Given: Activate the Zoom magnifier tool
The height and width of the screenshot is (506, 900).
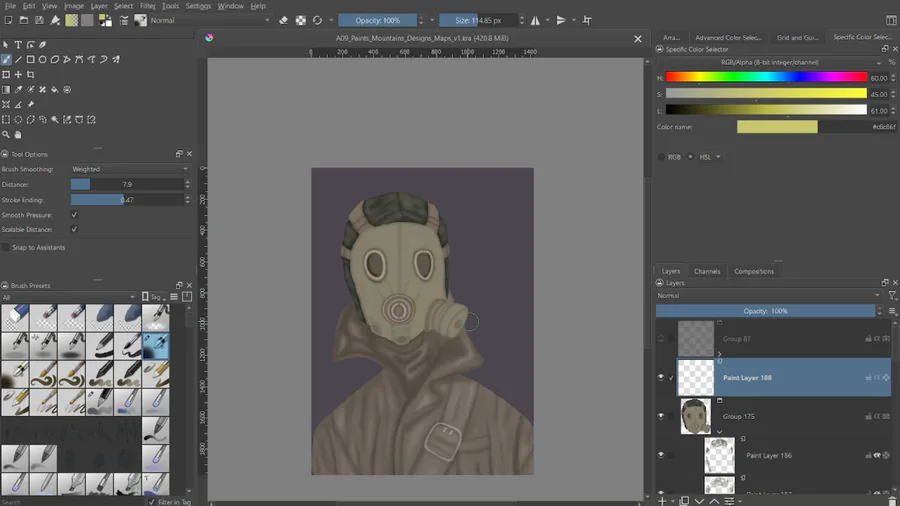Looking at the screenshot, I should pos(6,134).
